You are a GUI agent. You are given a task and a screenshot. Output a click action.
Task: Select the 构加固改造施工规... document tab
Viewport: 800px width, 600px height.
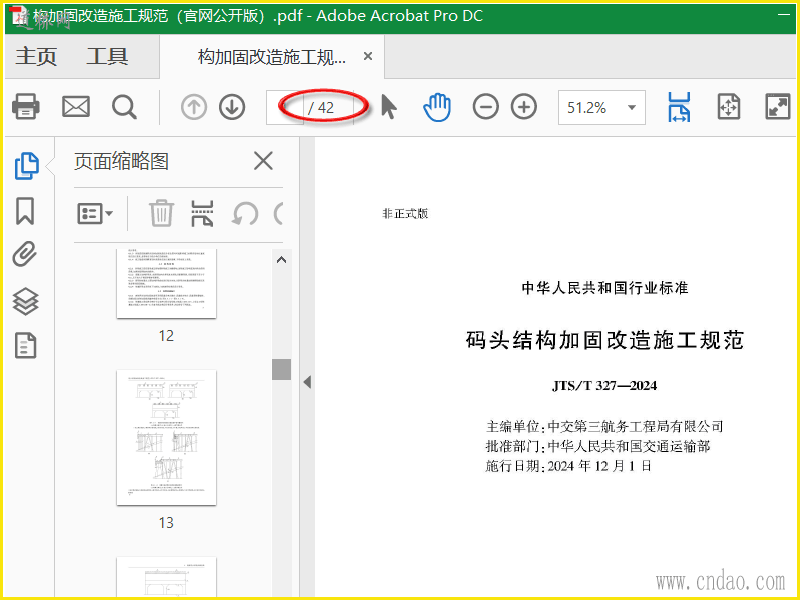pos(271,57)
